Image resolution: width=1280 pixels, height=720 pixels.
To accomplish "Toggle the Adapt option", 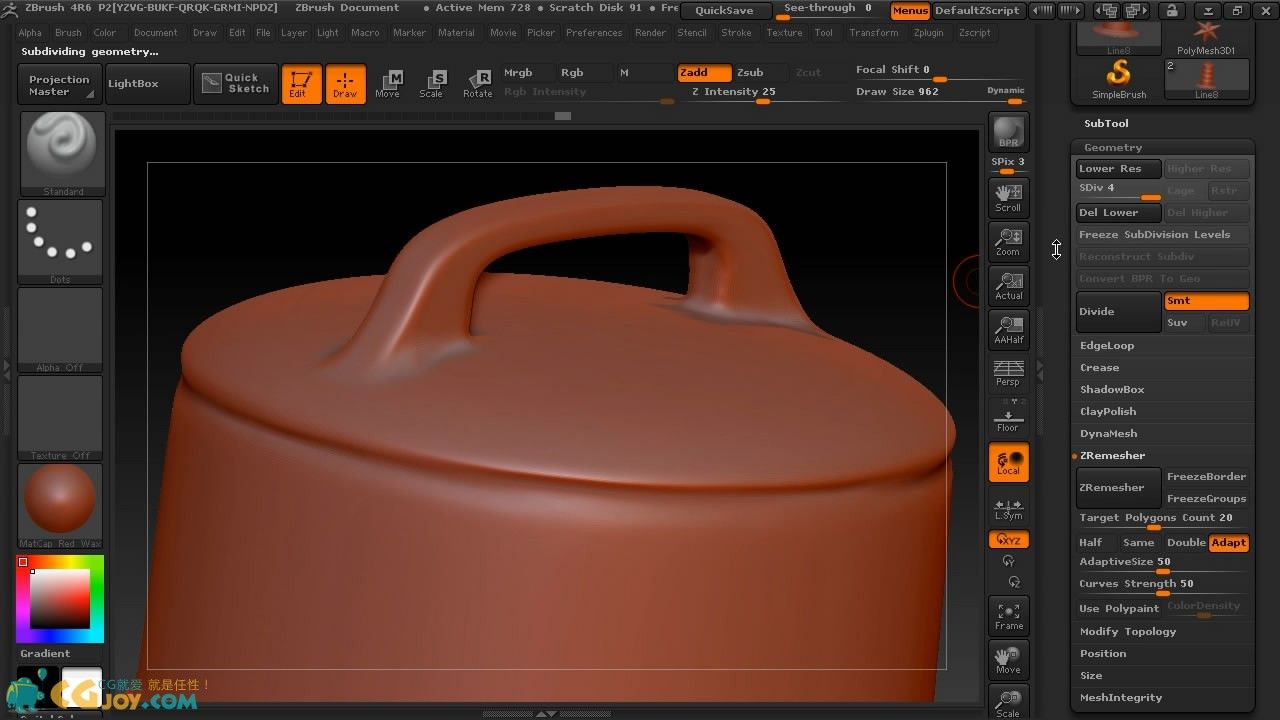I will point(1228,543).
